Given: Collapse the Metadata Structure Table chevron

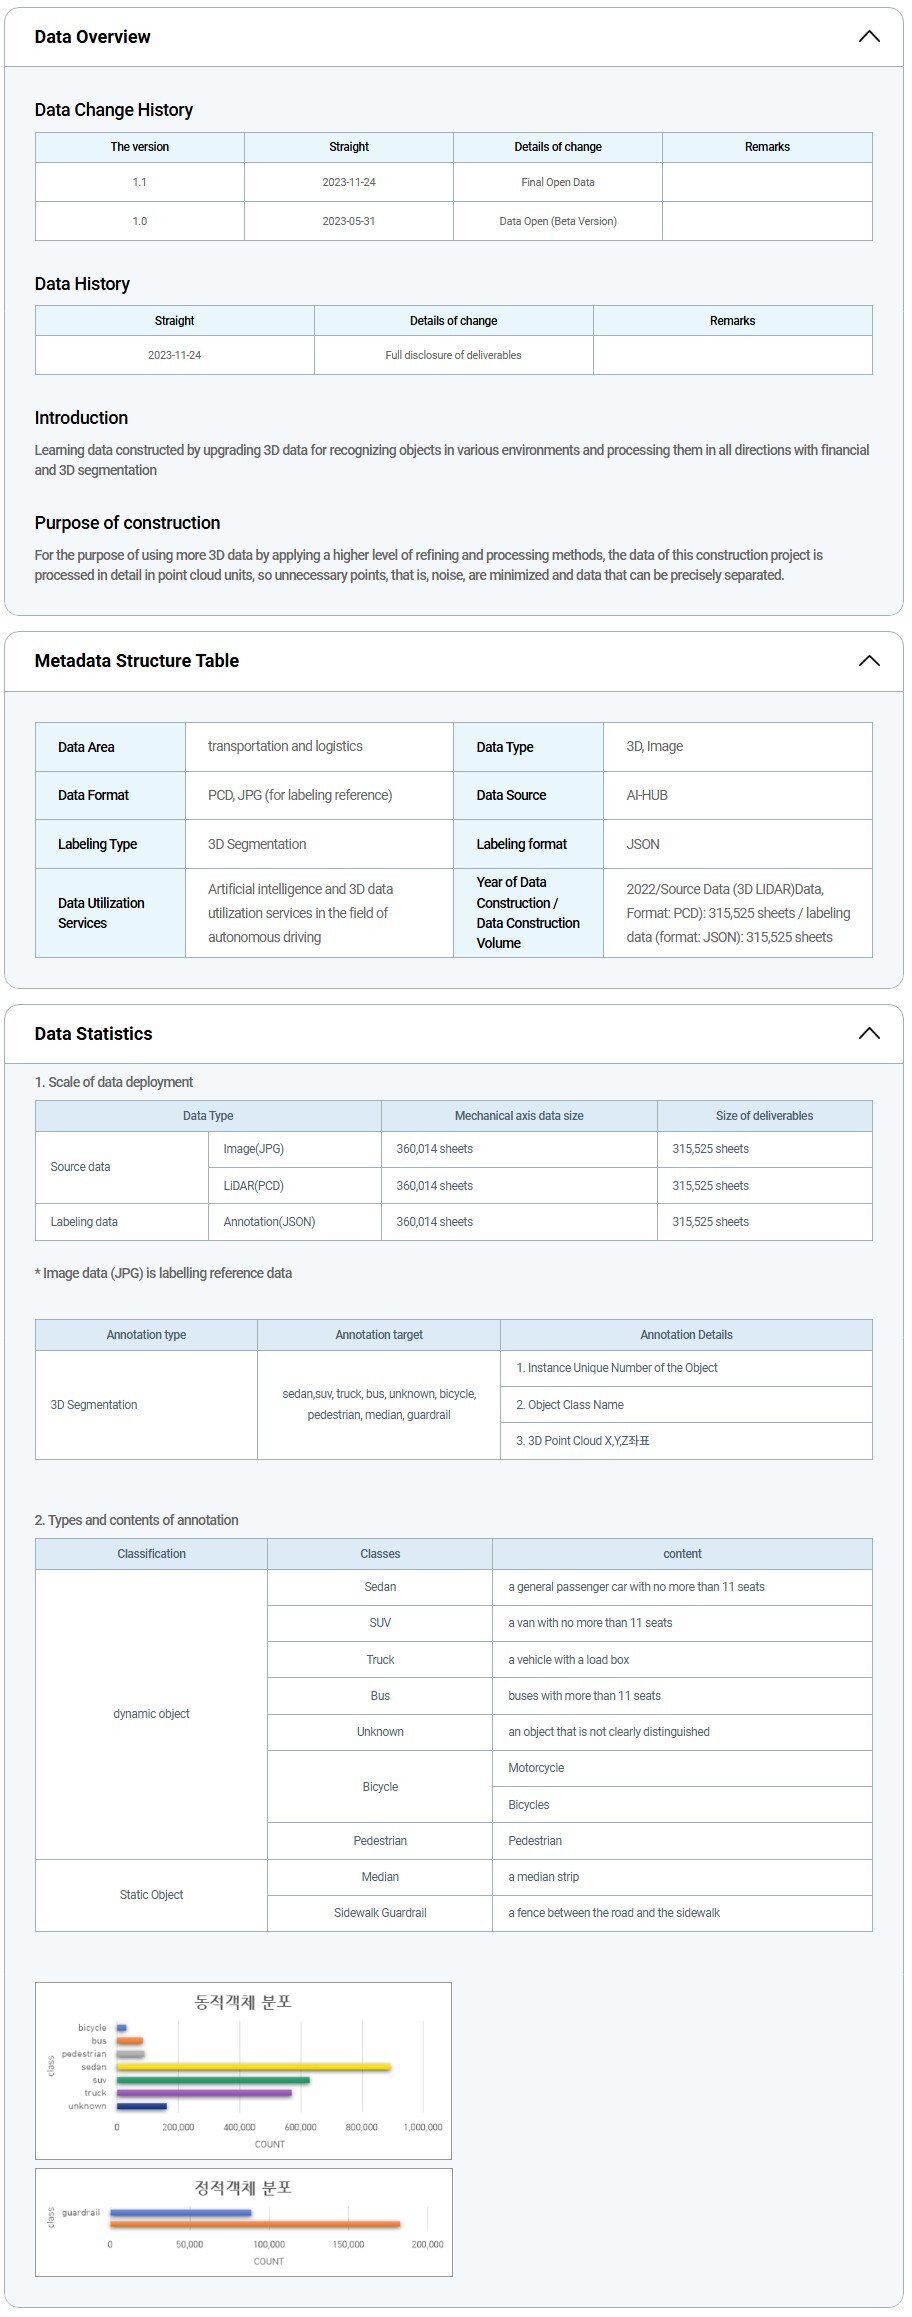Looking at the screenshot, I should [868, 661].
